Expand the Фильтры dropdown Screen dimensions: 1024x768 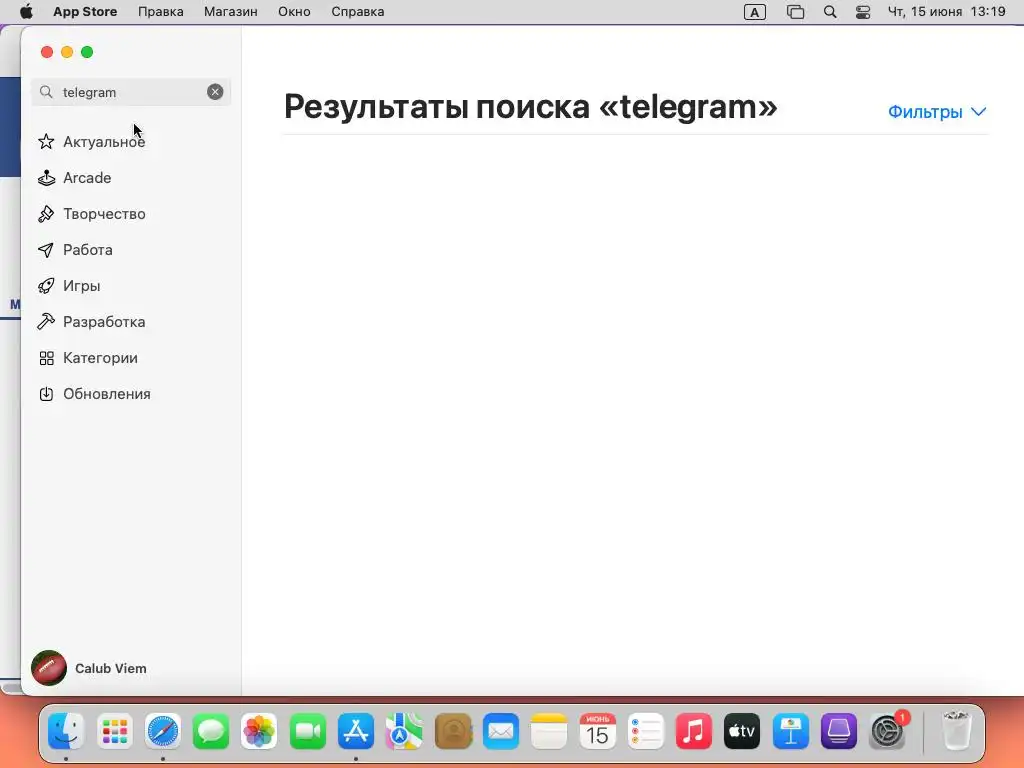tap(936, 112)
